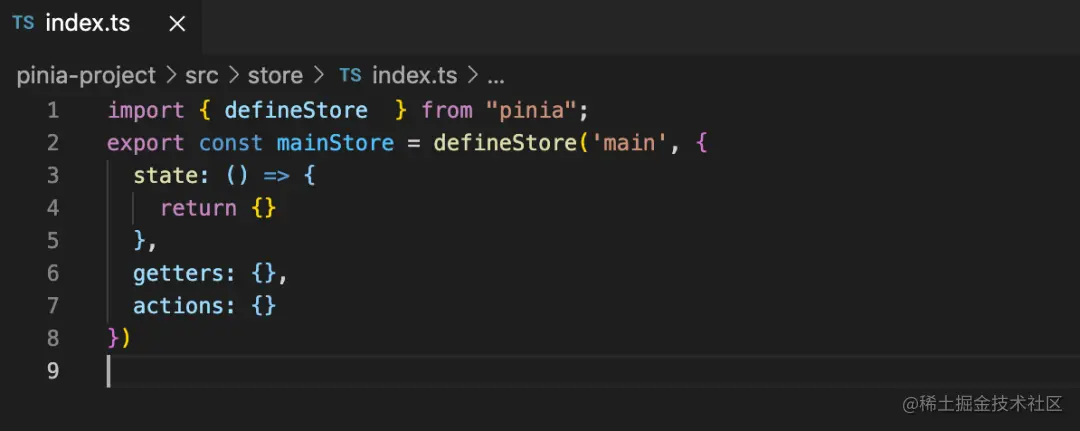Click the closing '})' on line 8
The height and width of the screenshot is (431, 1080).
click(119, 339)
